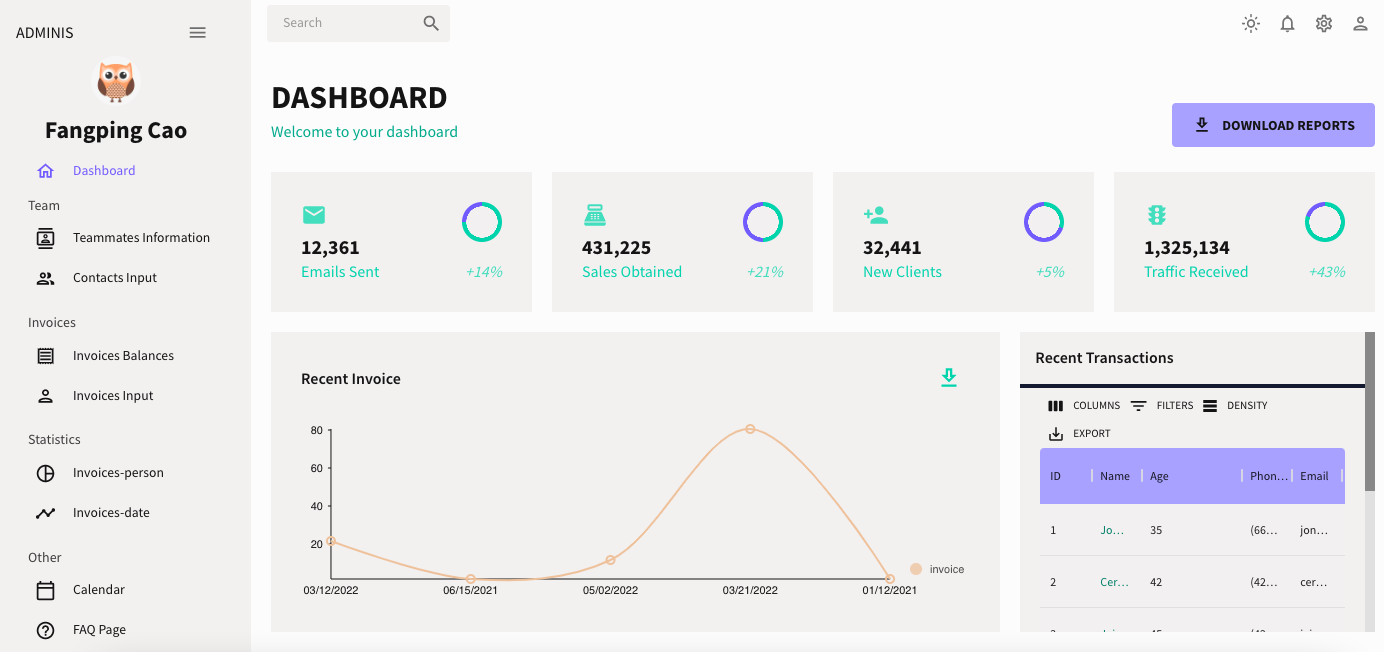Open notifications bell icon
The height and width of the screenshot is (652, 1384).
pos(1288,23)
